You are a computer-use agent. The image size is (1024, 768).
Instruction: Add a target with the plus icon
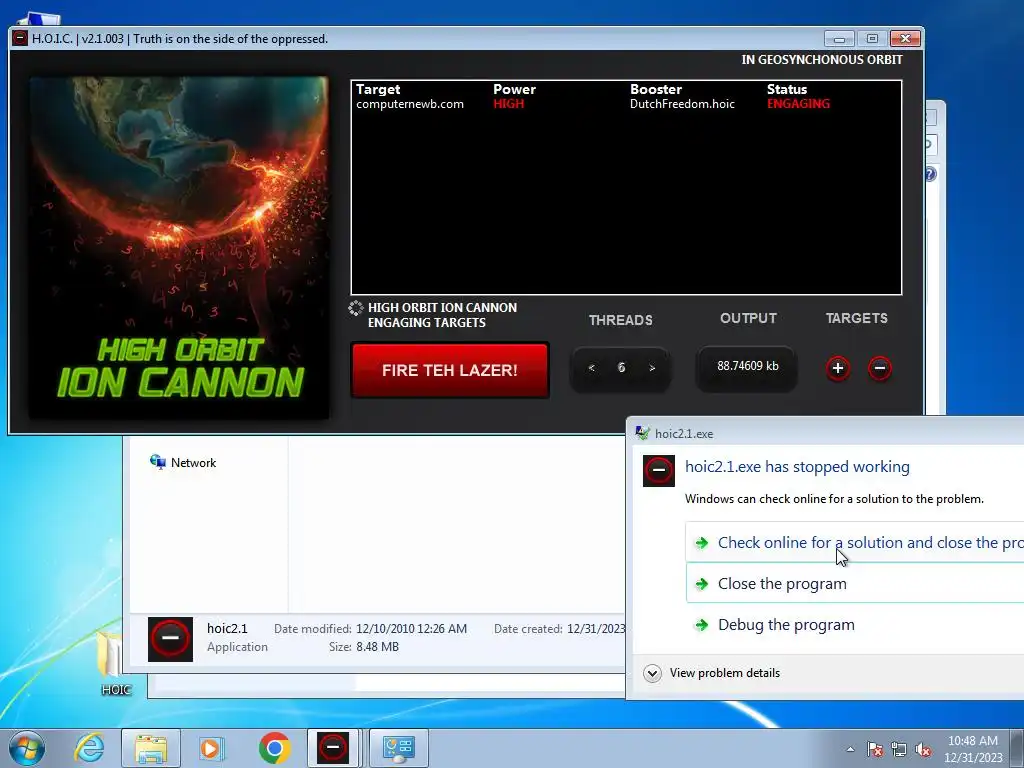pyautogui.click(x=838, y=368)
